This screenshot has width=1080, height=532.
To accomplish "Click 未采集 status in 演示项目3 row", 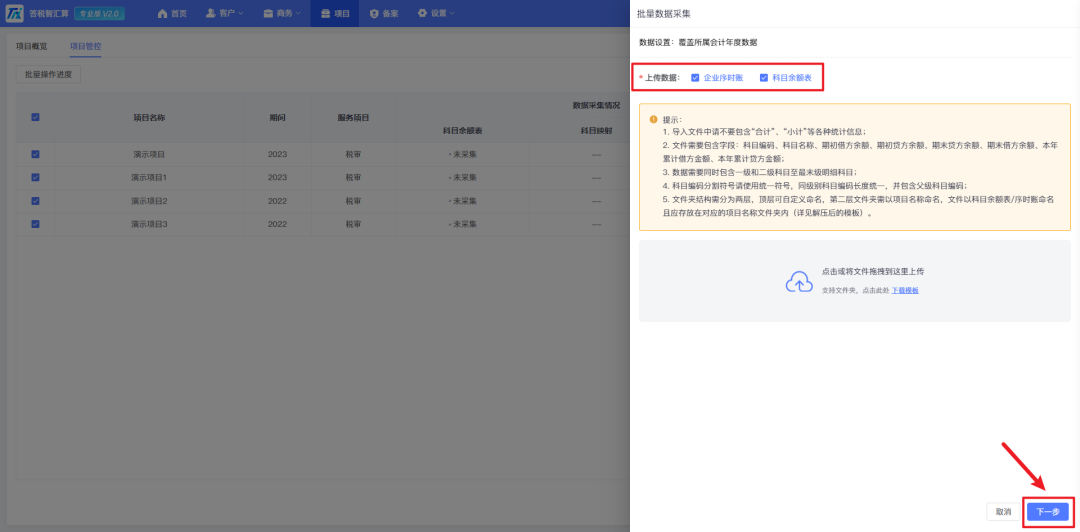I will [461, 224].
